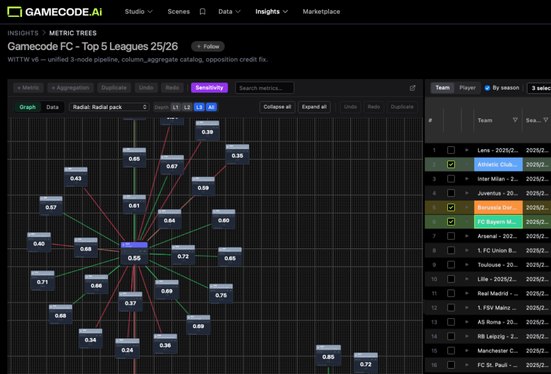This screenshot has height=374, width=551.
Task: Set depth to L3
Action: coord(199,107)
